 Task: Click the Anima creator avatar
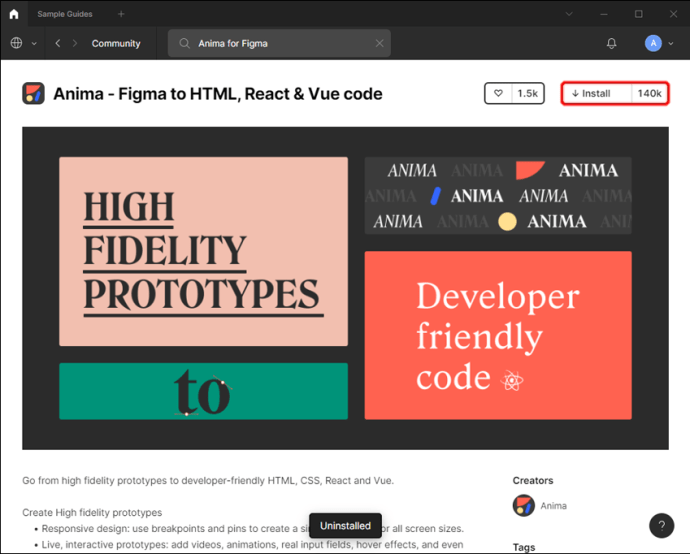click(524, 506)
